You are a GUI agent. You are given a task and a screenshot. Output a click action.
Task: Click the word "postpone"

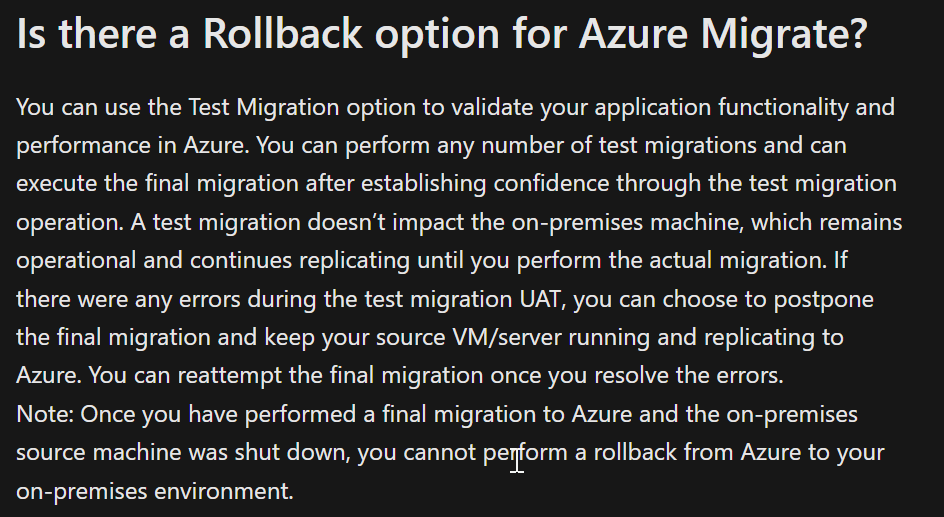click(x=824, y=300)
